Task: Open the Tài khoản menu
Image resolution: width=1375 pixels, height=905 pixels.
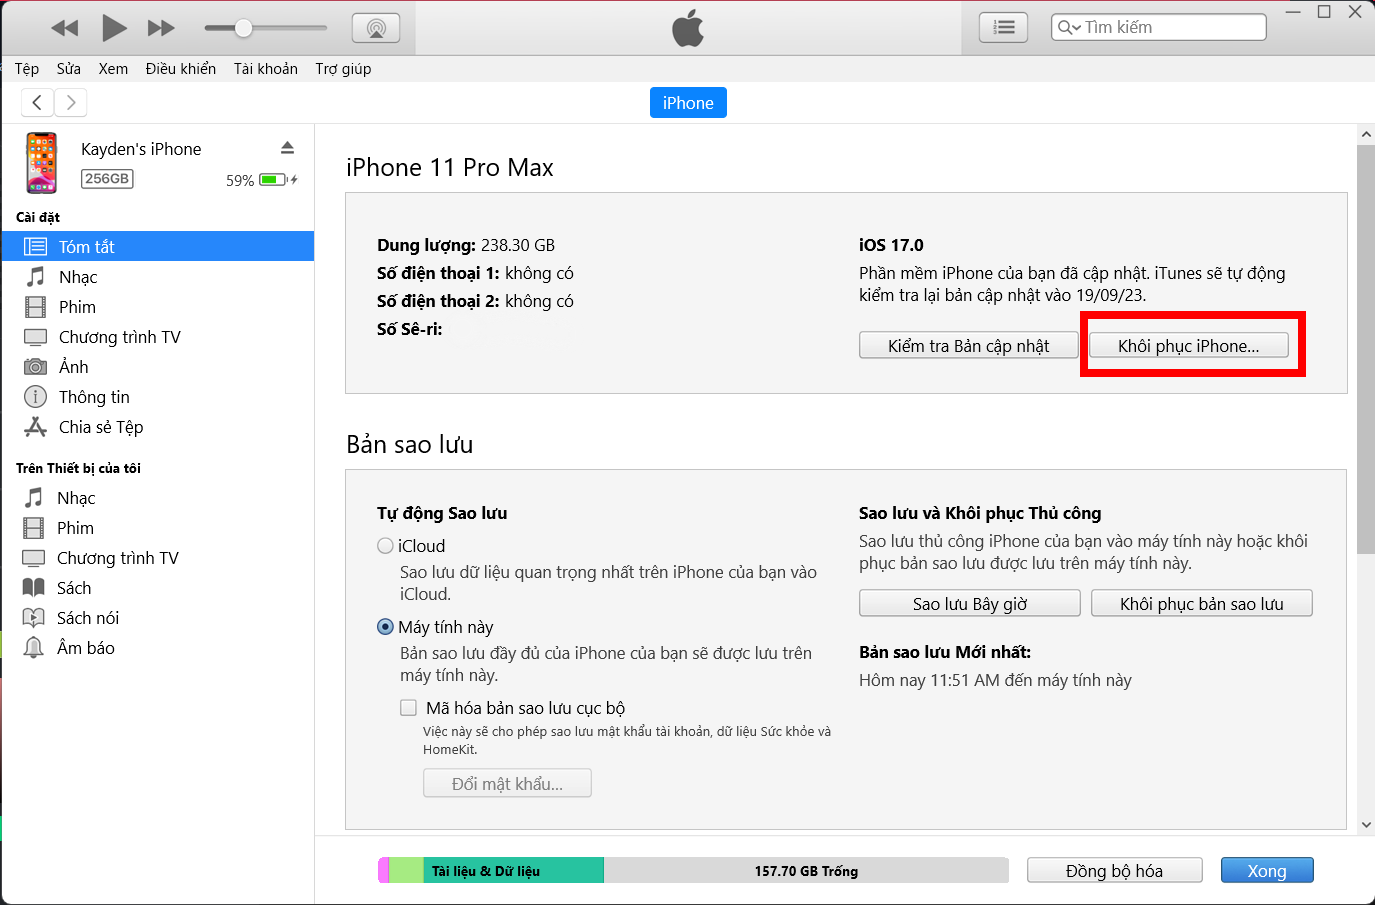Action: click(265, 68)
